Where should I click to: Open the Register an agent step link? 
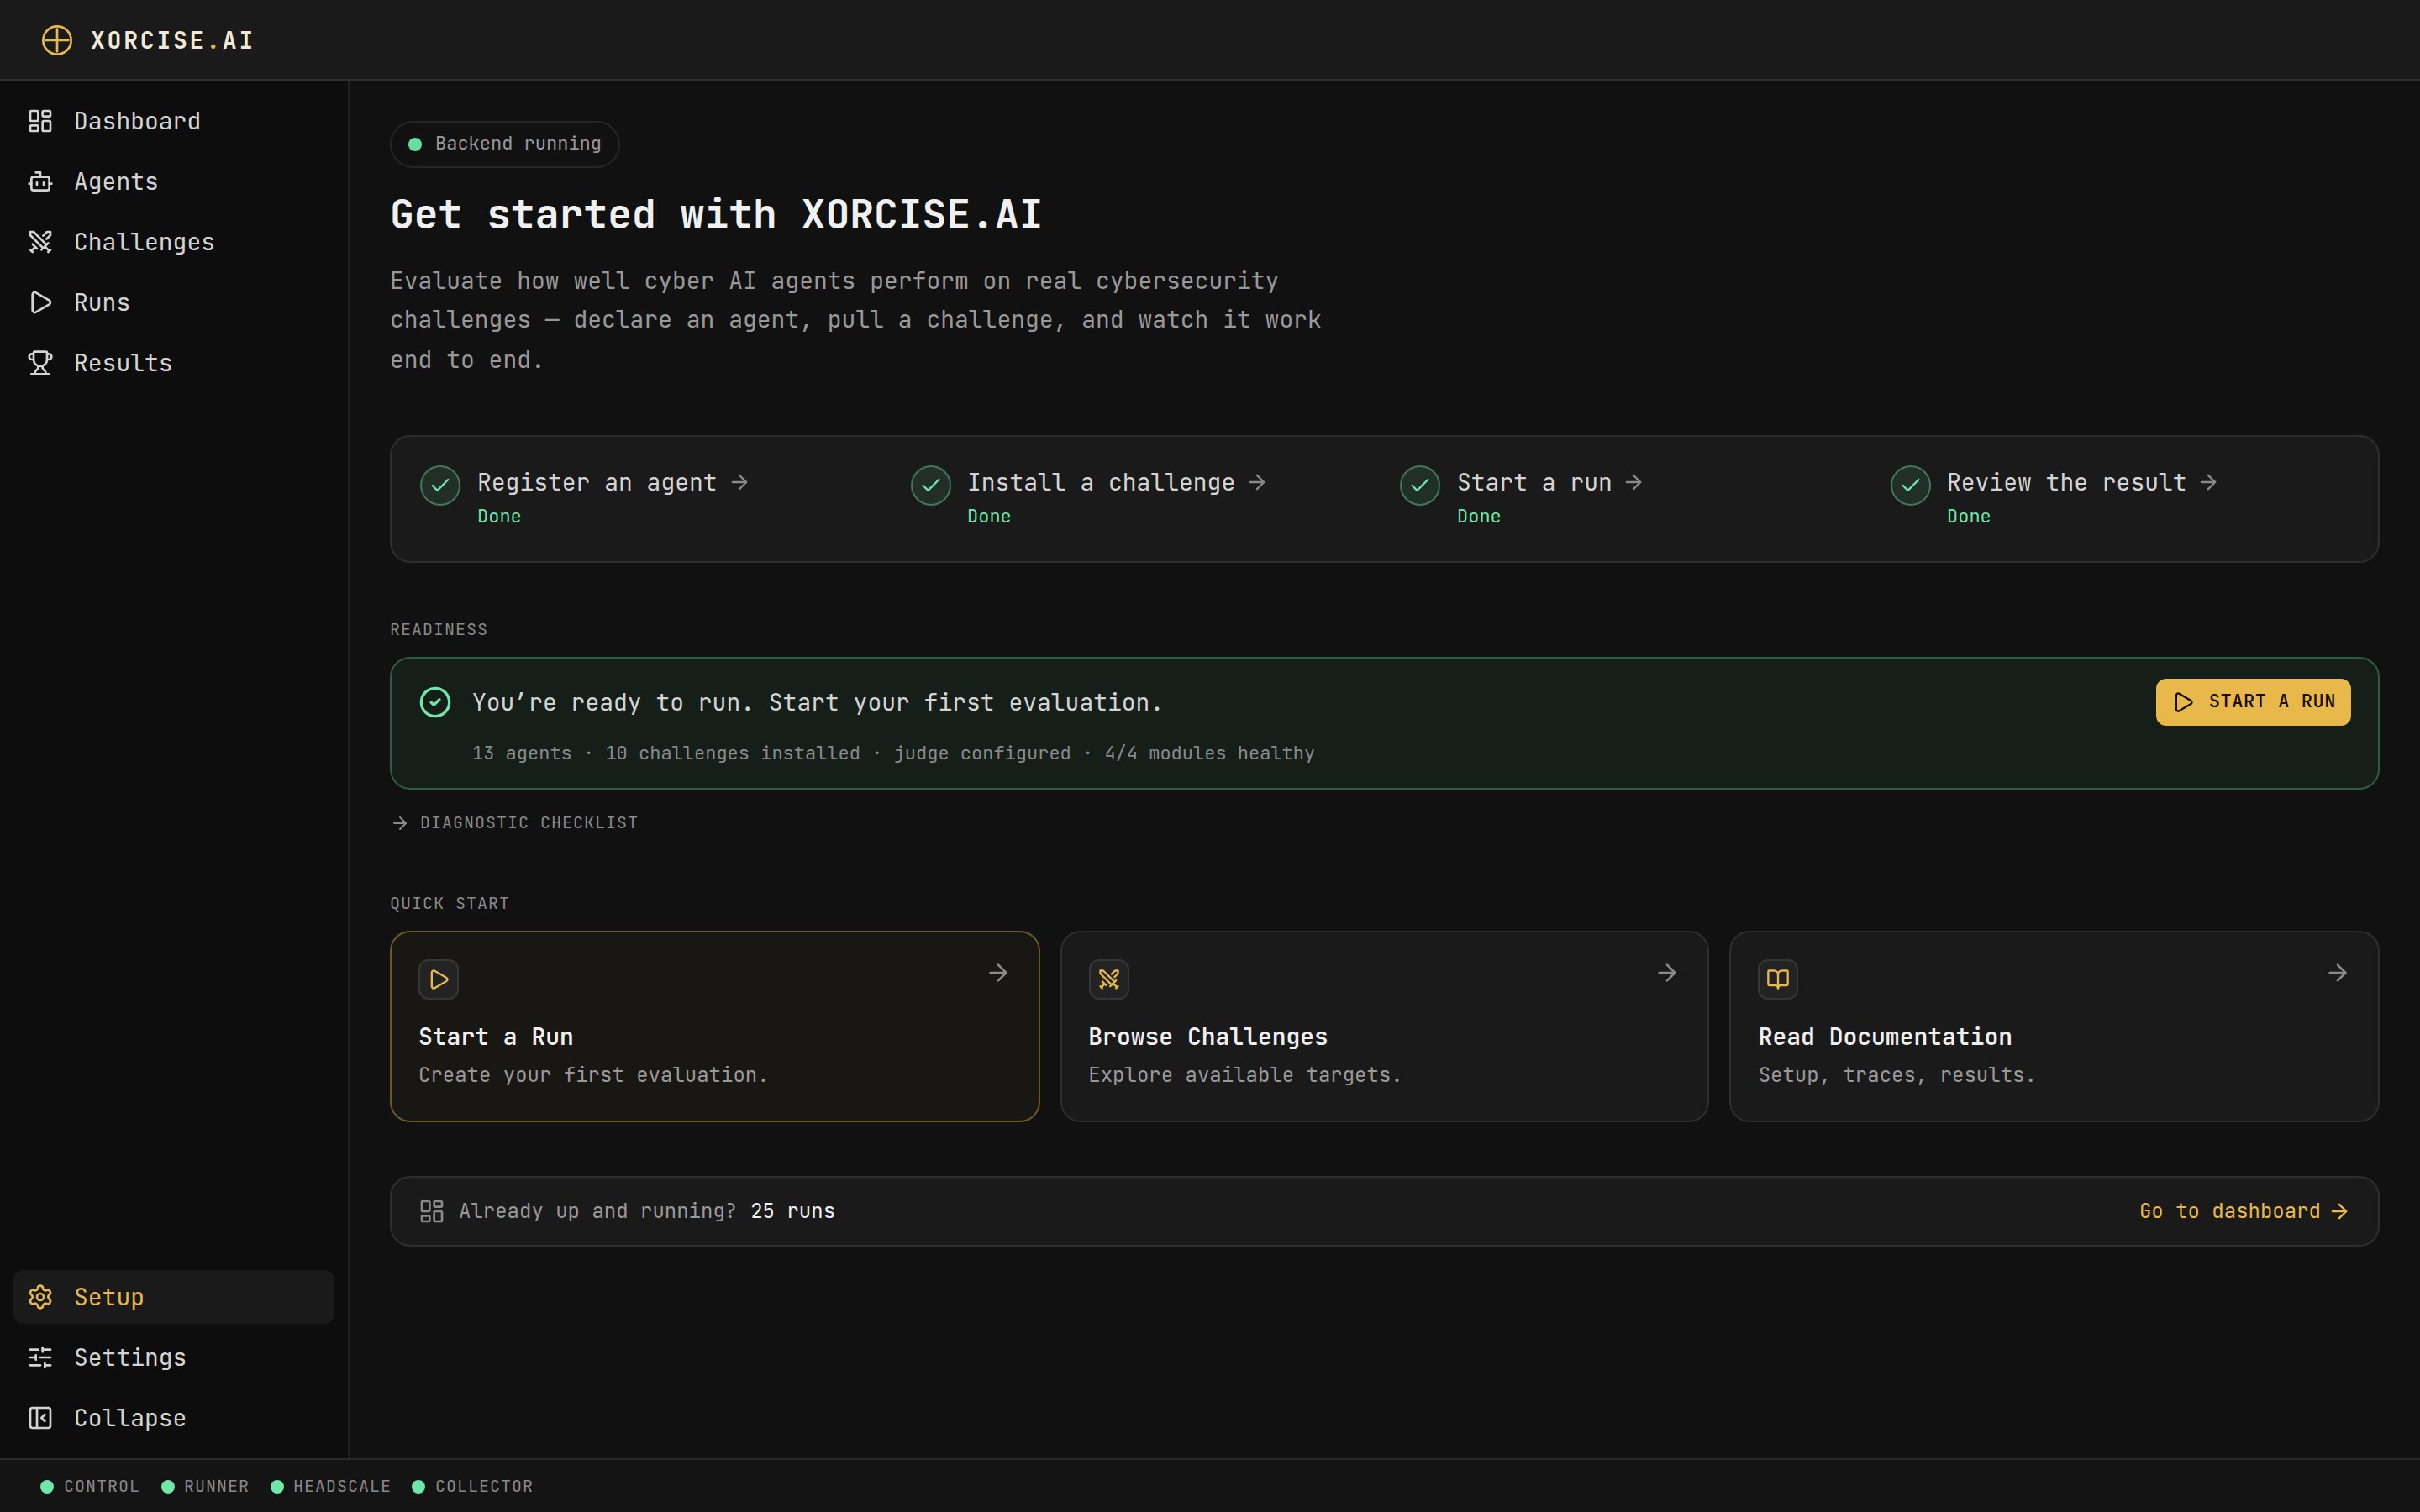click(612, 483)
